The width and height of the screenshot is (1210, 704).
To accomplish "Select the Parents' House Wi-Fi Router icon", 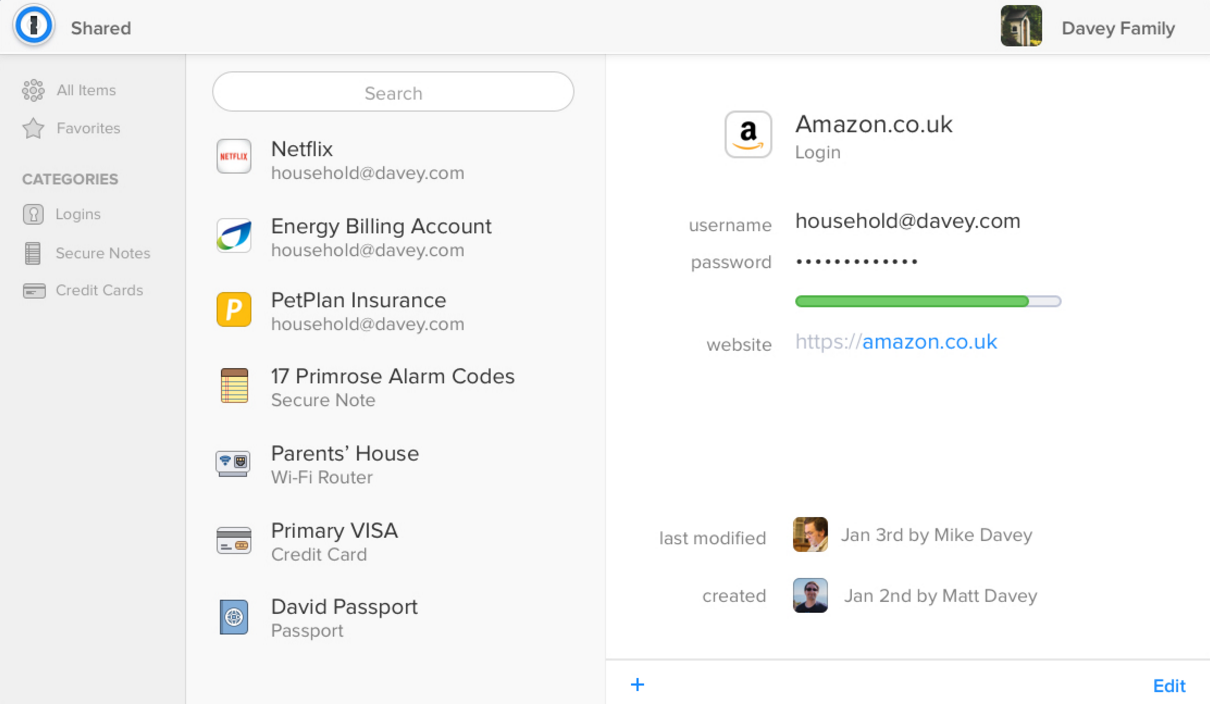I will (x=234, y=463).
